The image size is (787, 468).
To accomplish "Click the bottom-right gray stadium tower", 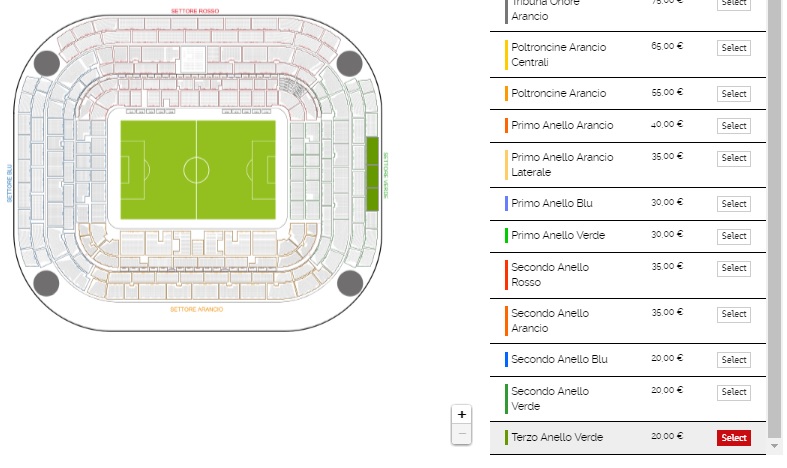I will (x=350, y=283).
